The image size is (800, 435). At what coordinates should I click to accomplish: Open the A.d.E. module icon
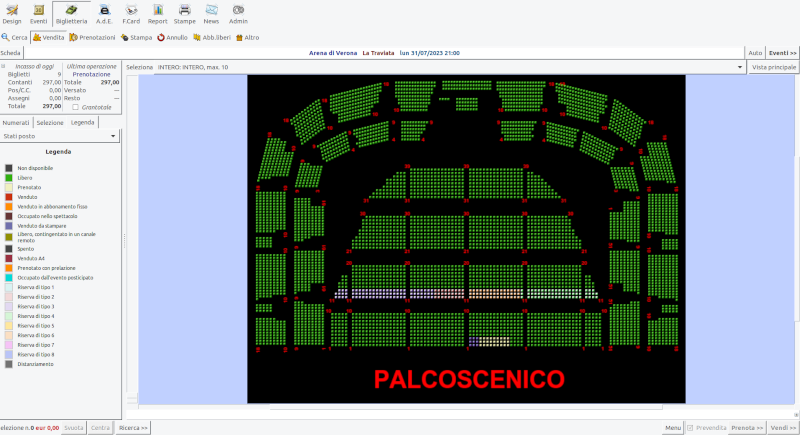(104, 14)
